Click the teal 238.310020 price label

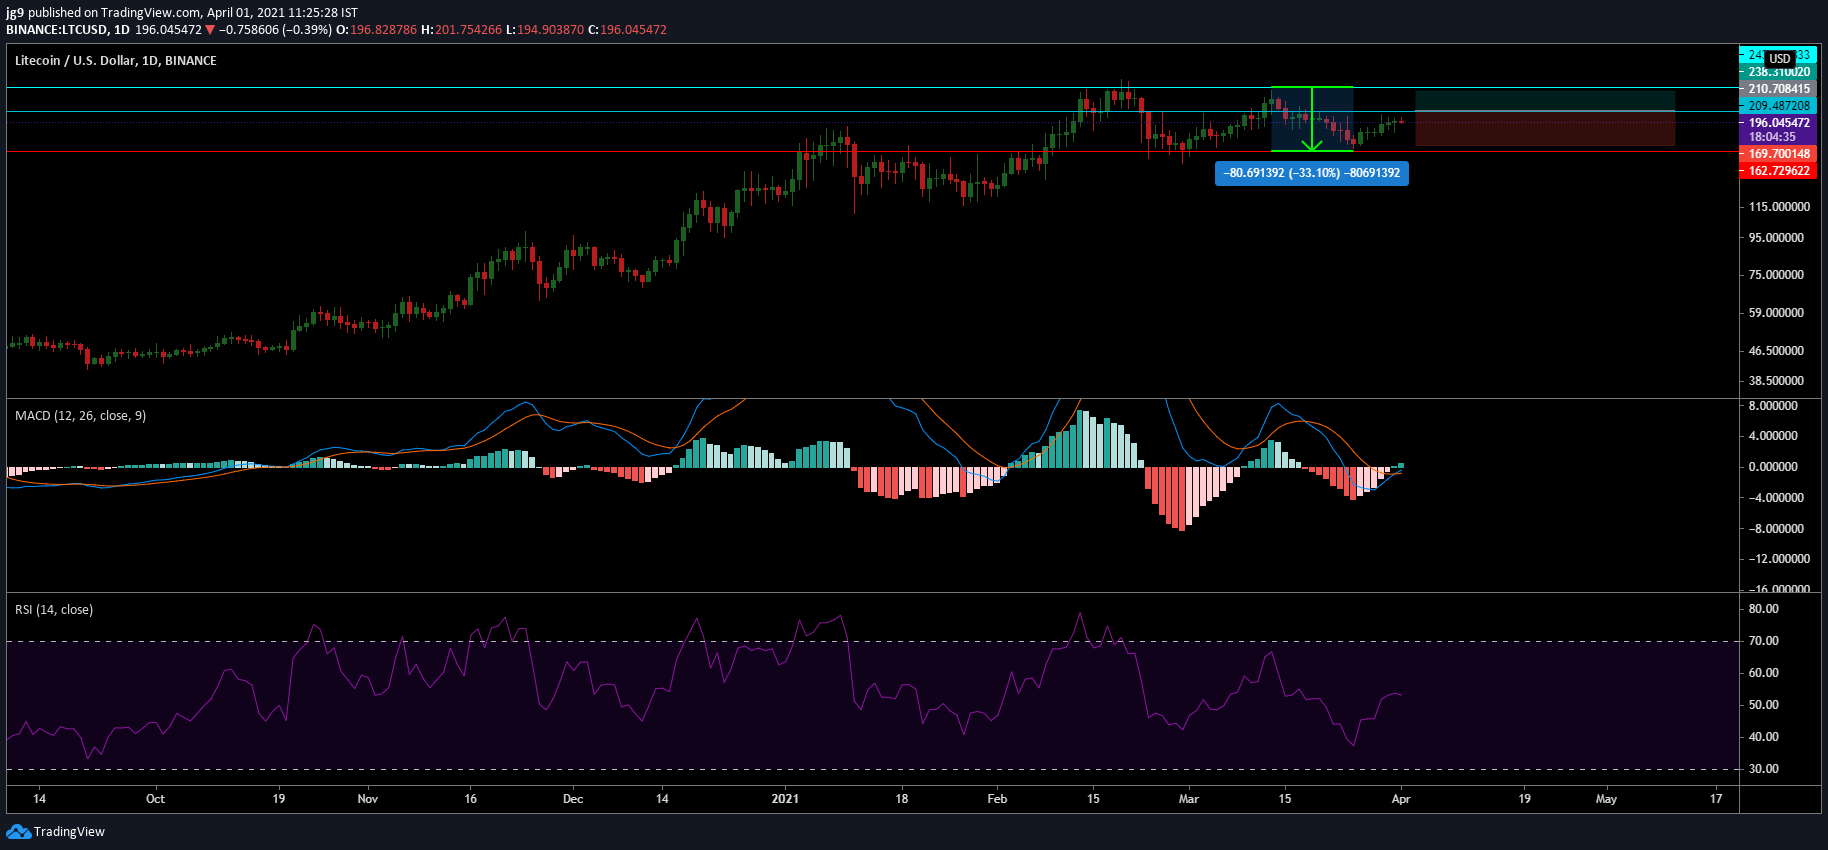click(1779, 72)
